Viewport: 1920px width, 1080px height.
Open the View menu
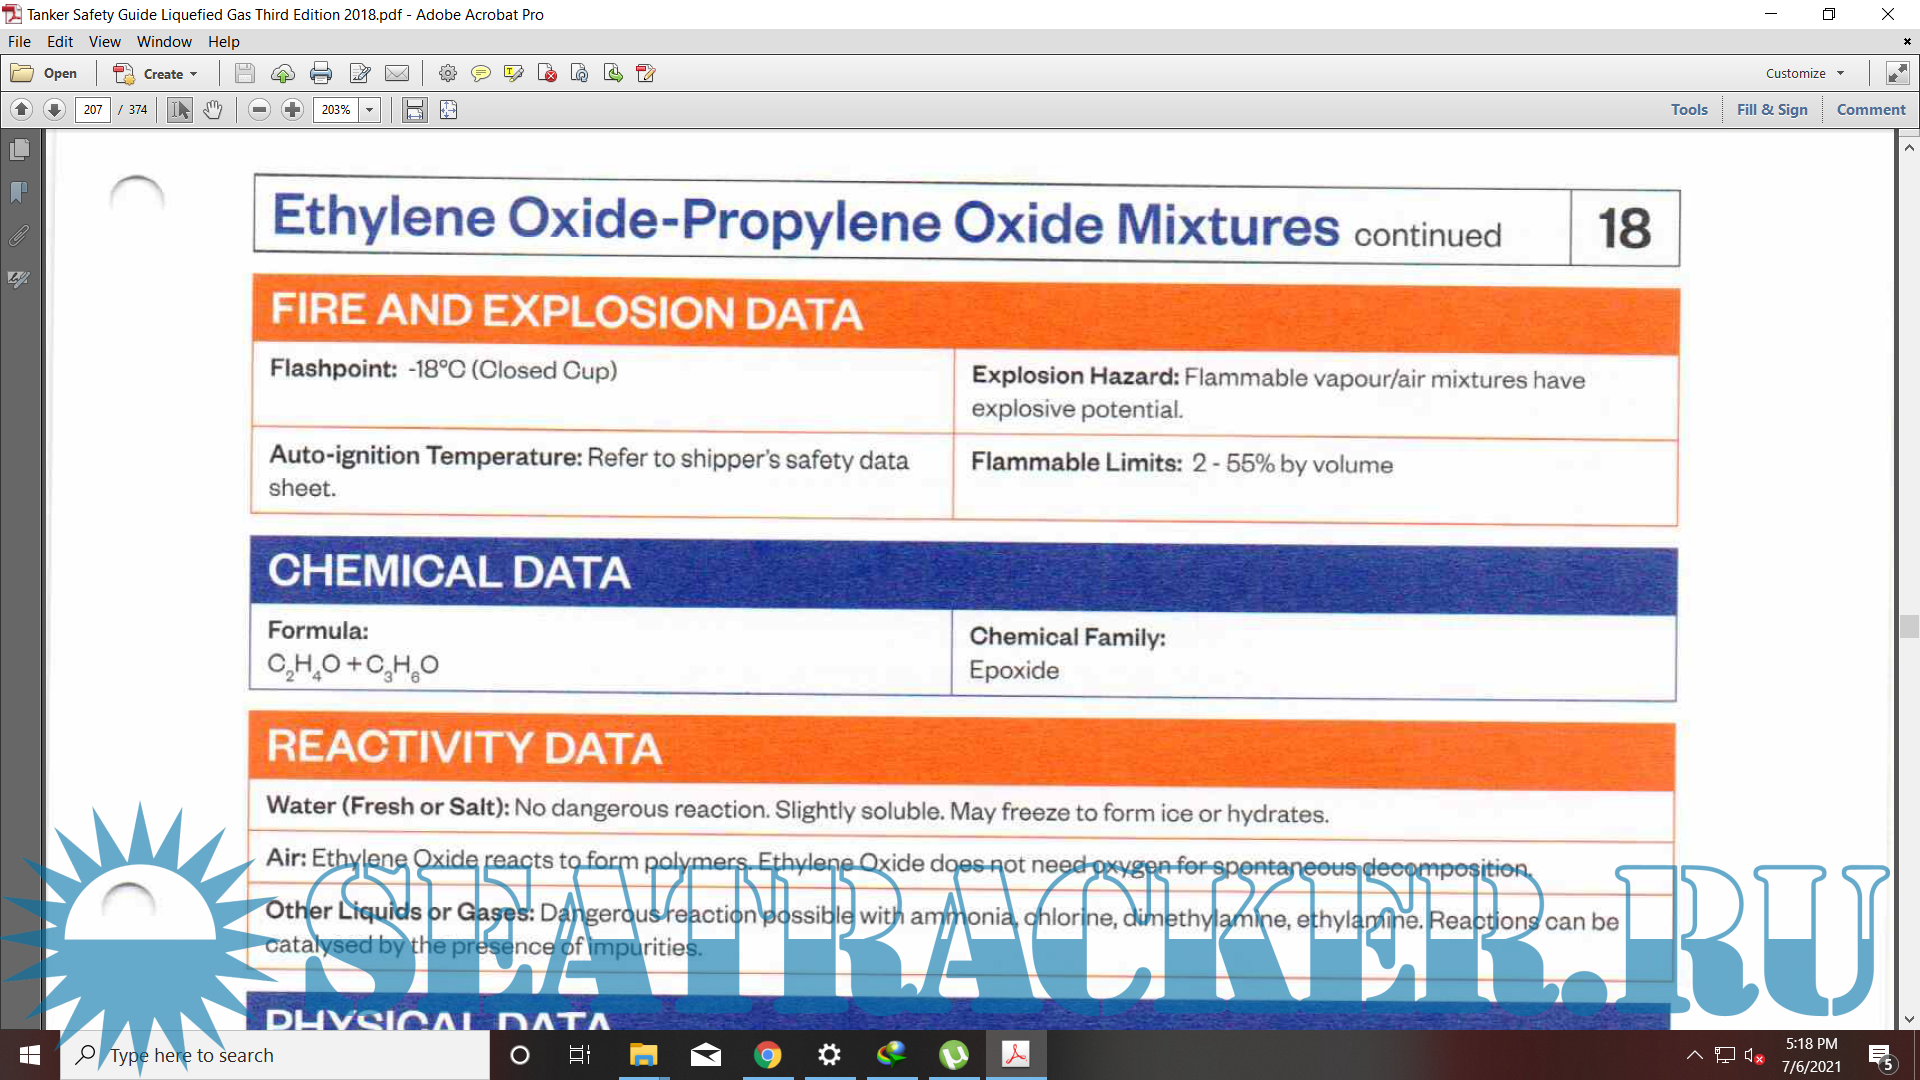click(104, 41)
